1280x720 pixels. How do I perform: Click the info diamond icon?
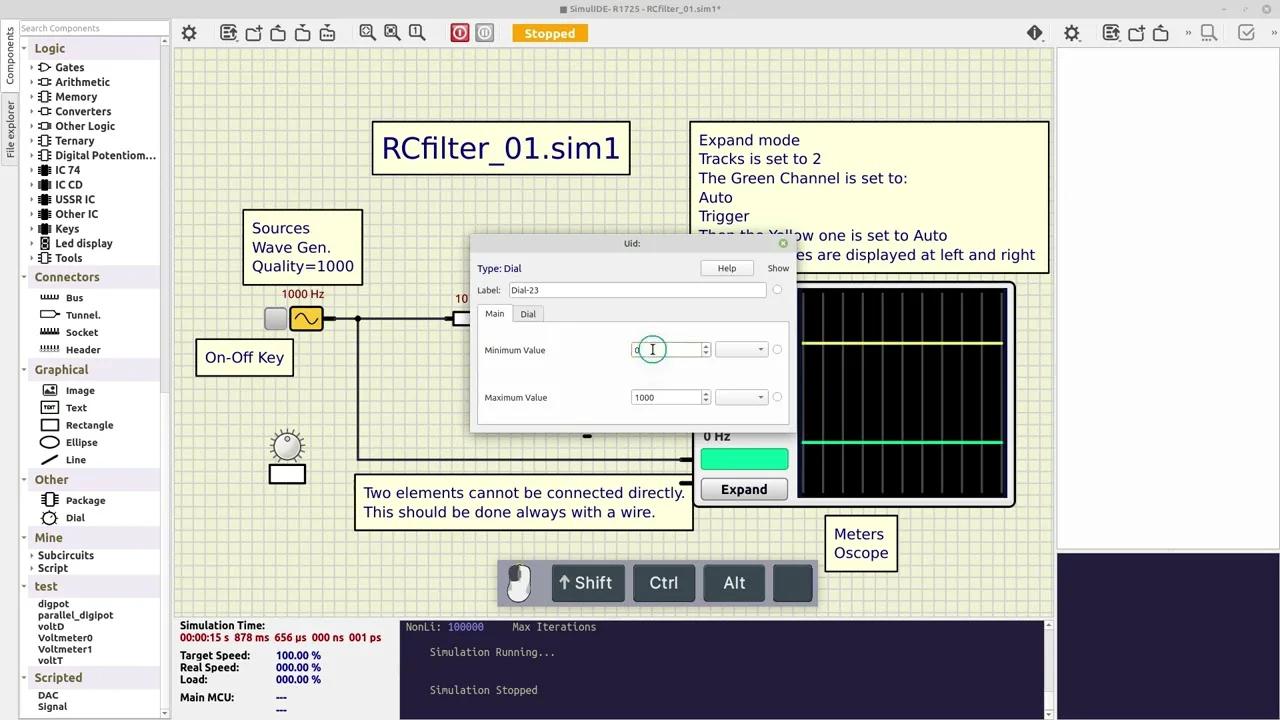(1035, 33)
